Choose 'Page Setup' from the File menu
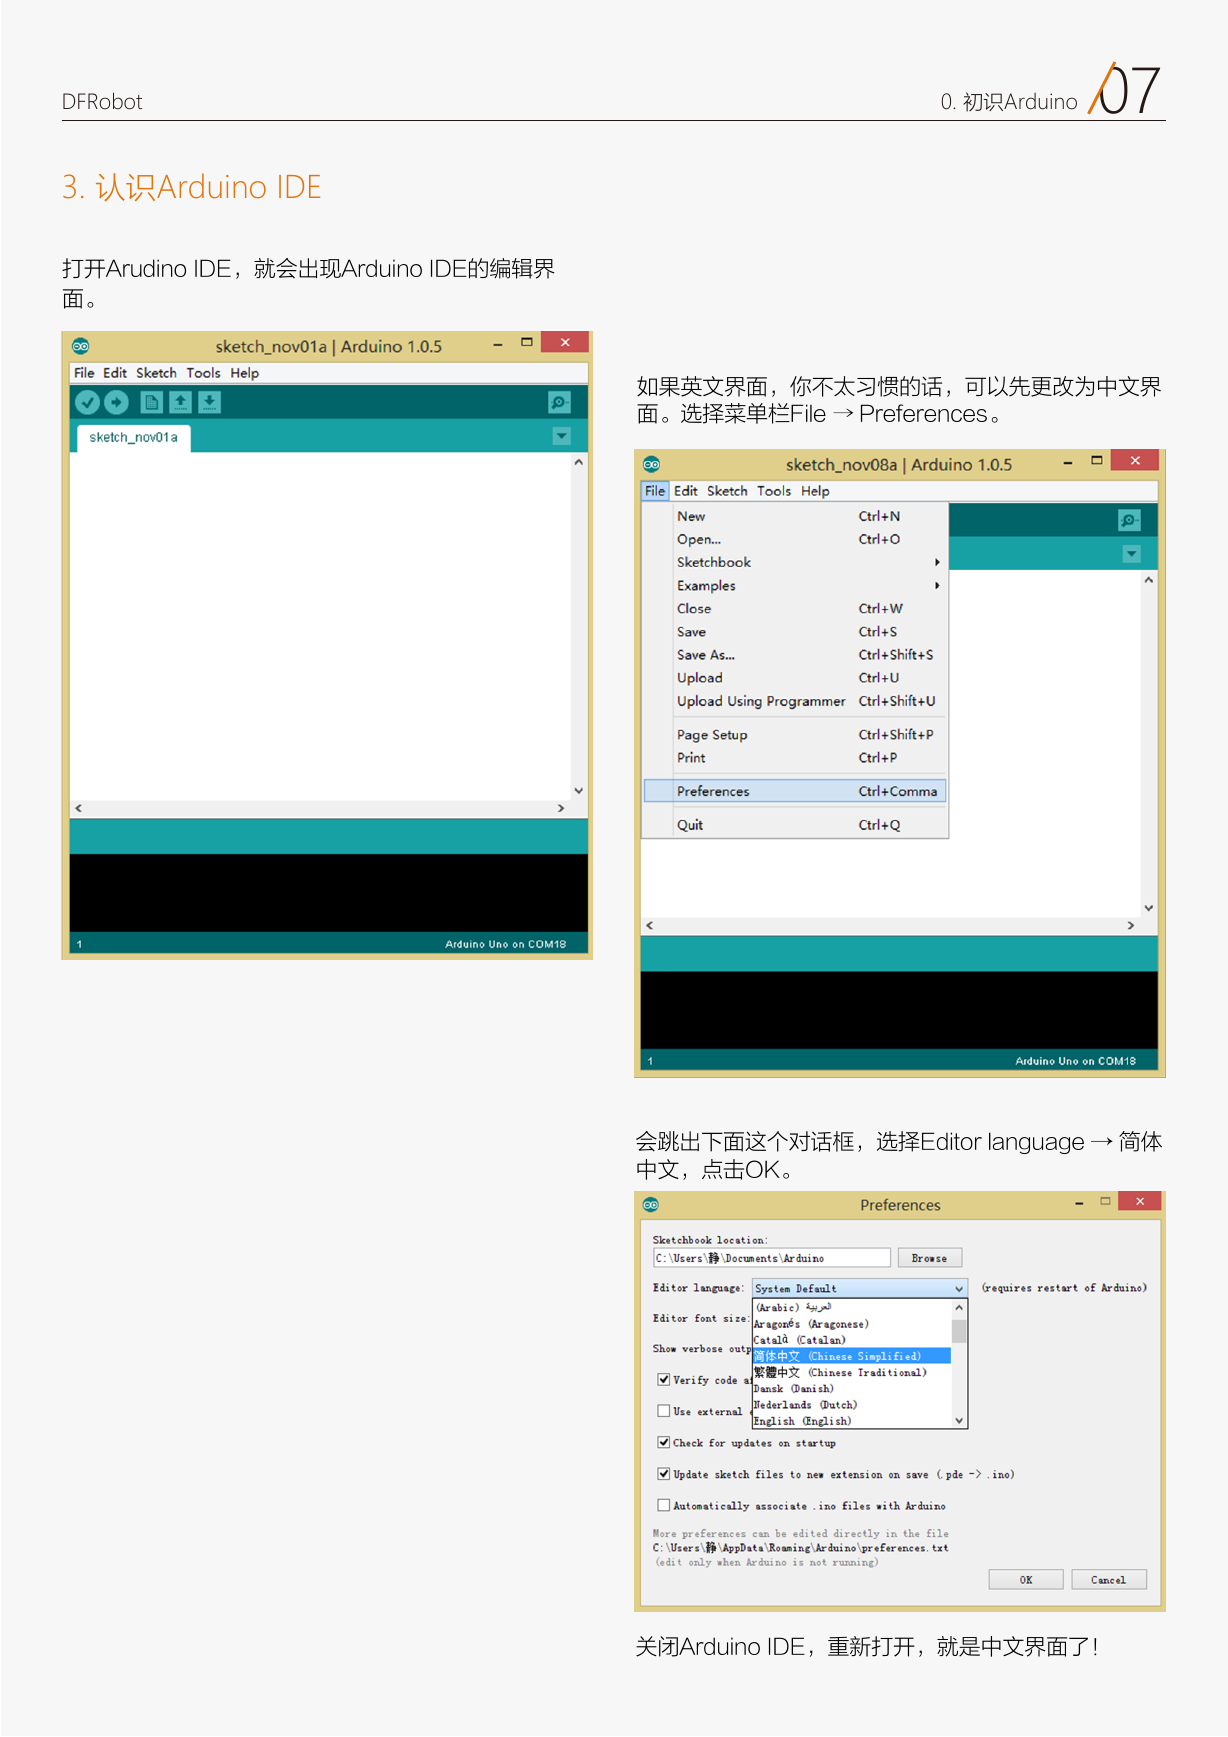The image size is (1228, 1737). pos(795,735)
